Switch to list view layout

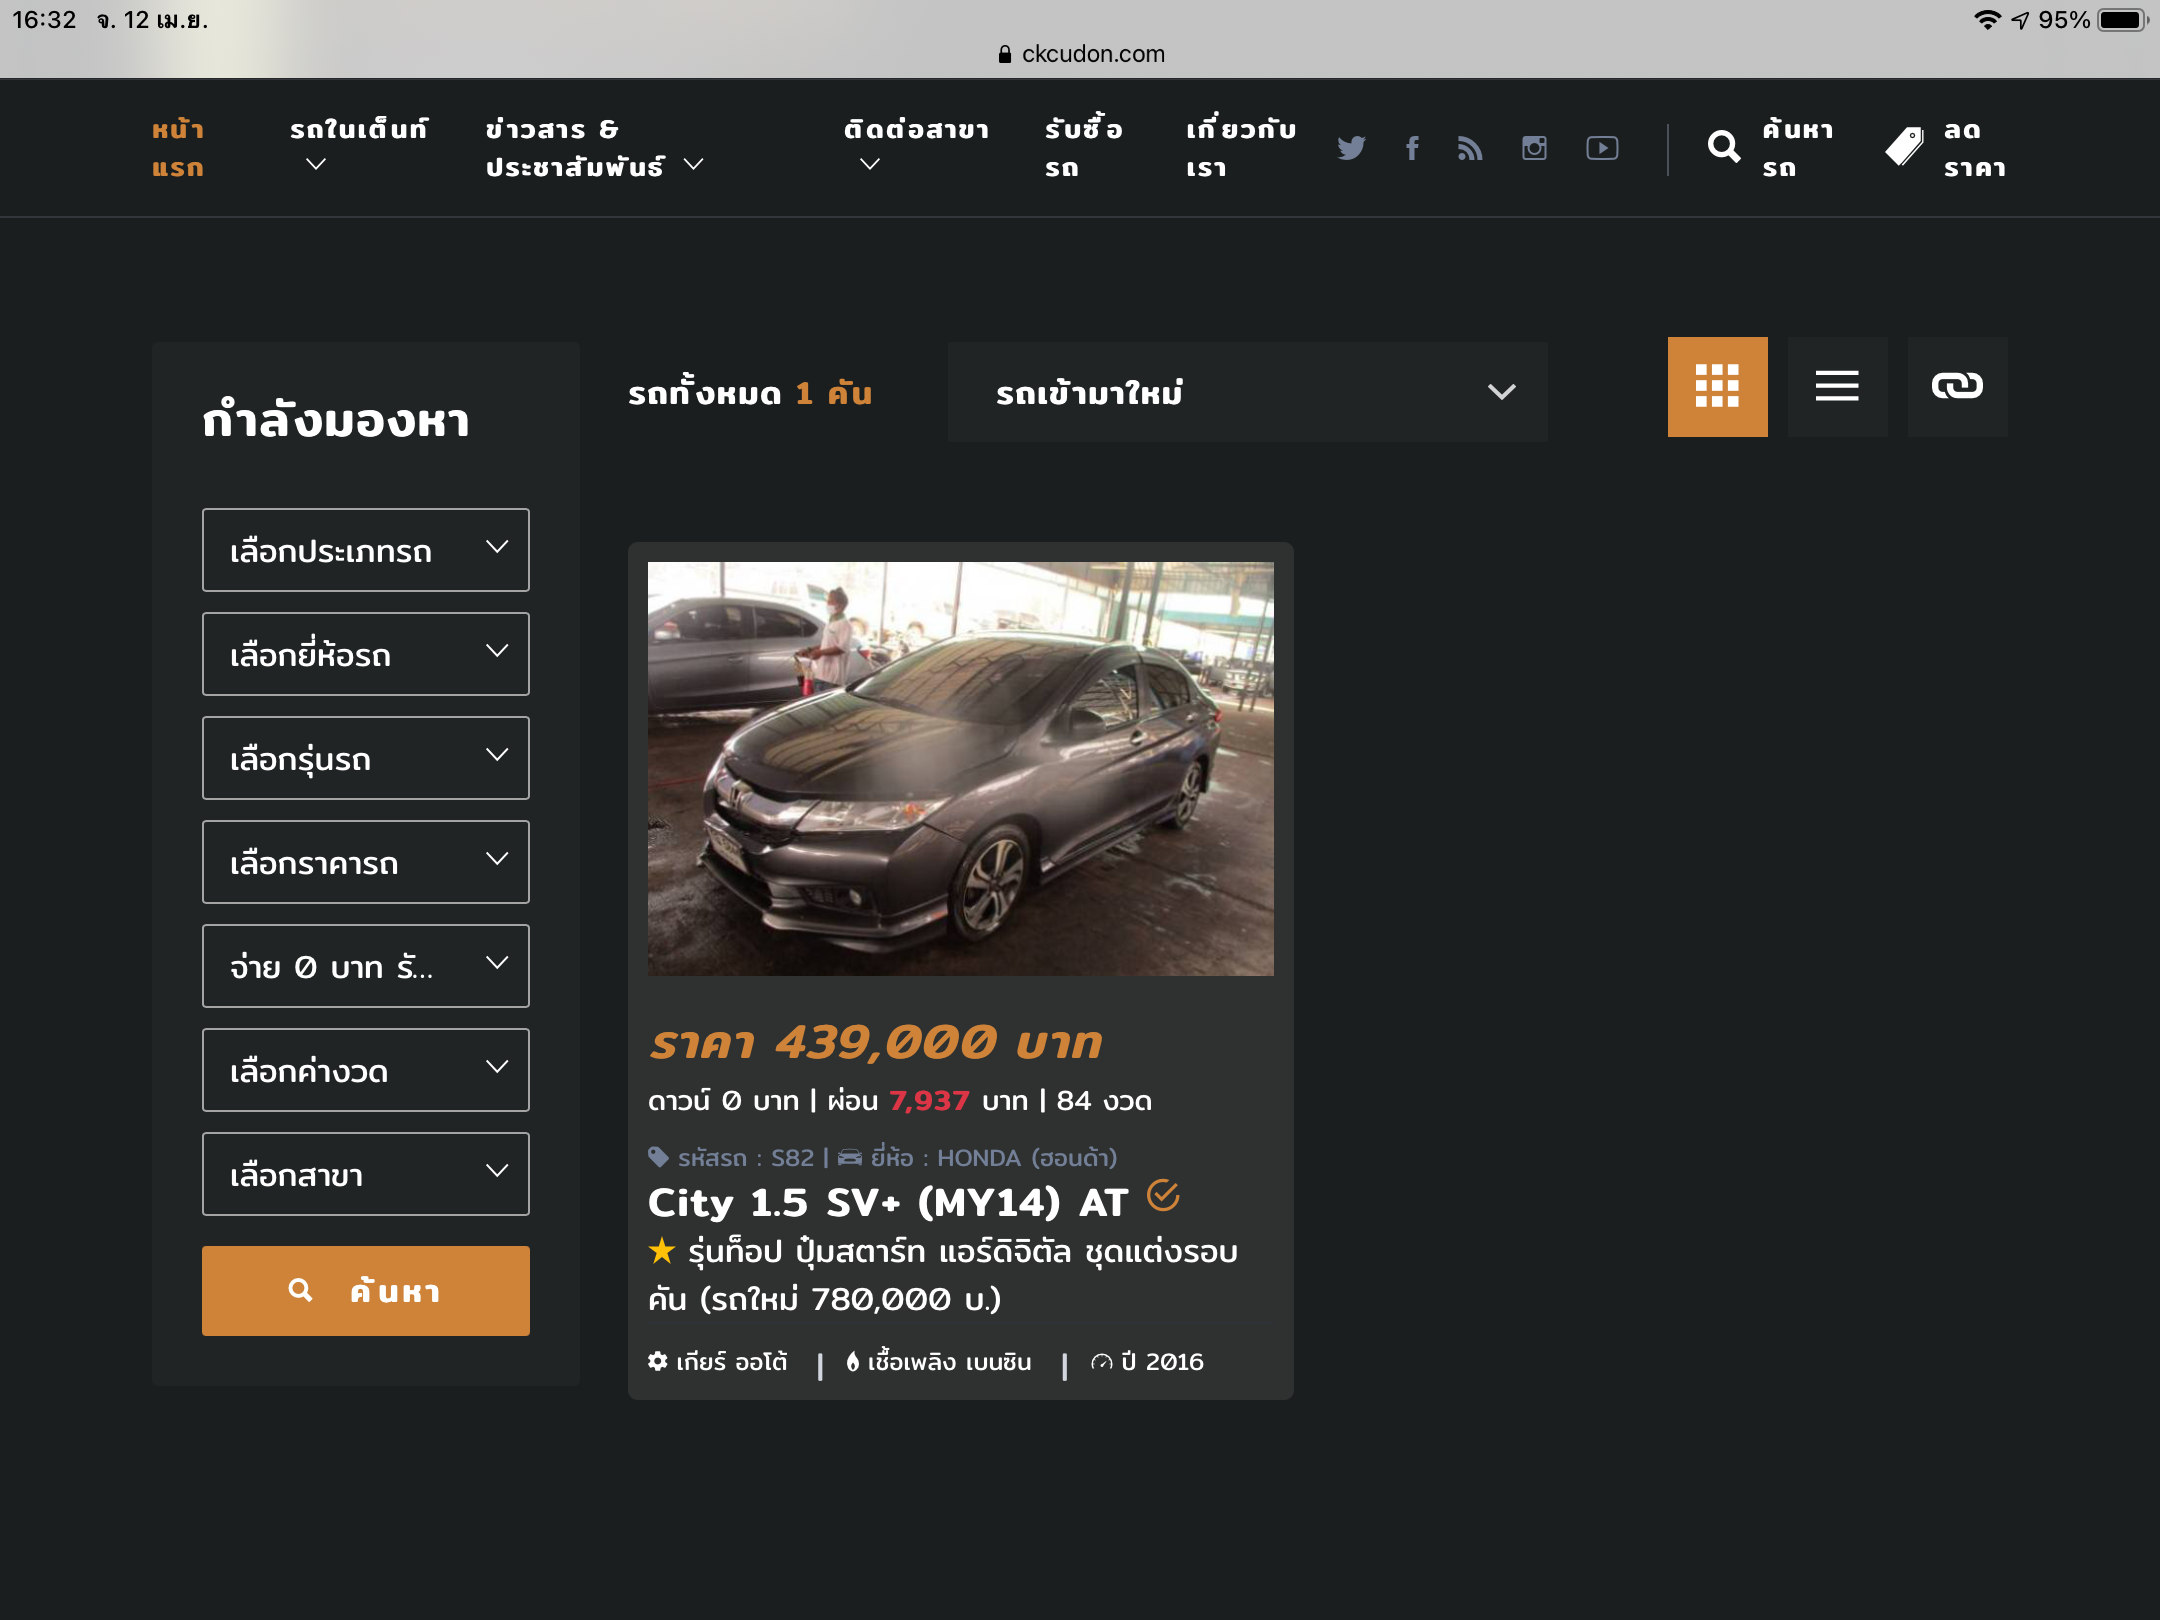tap(1837, 386)
